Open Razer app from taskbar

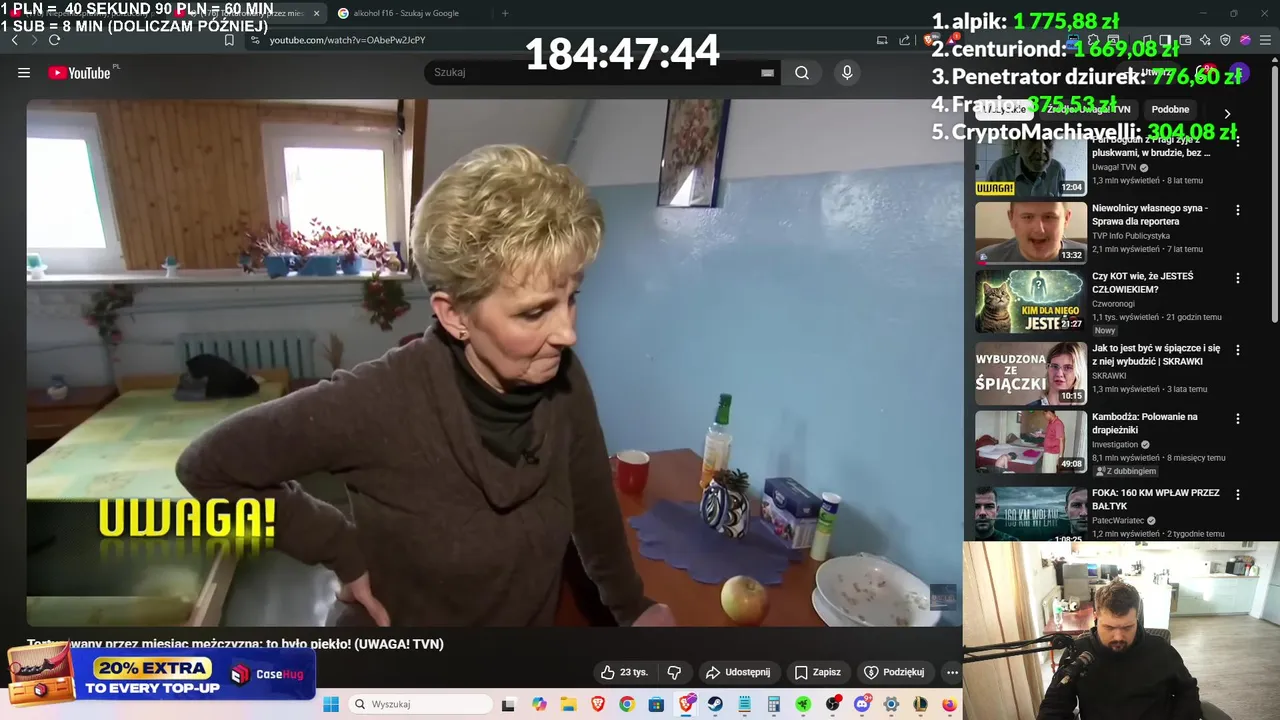[x=803, y=705]
